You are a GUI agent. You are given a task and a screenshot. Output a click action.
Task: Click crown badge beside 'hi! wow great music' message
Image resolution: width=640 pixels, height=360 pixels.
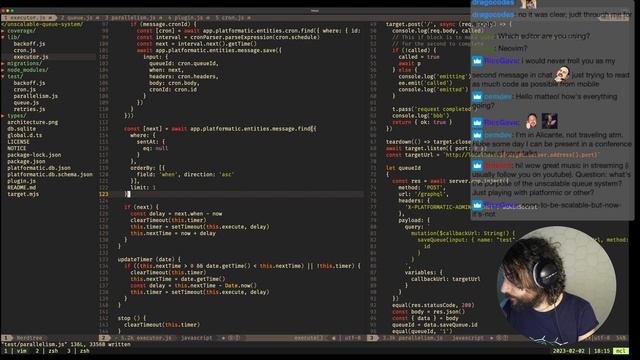pos(478,165)
